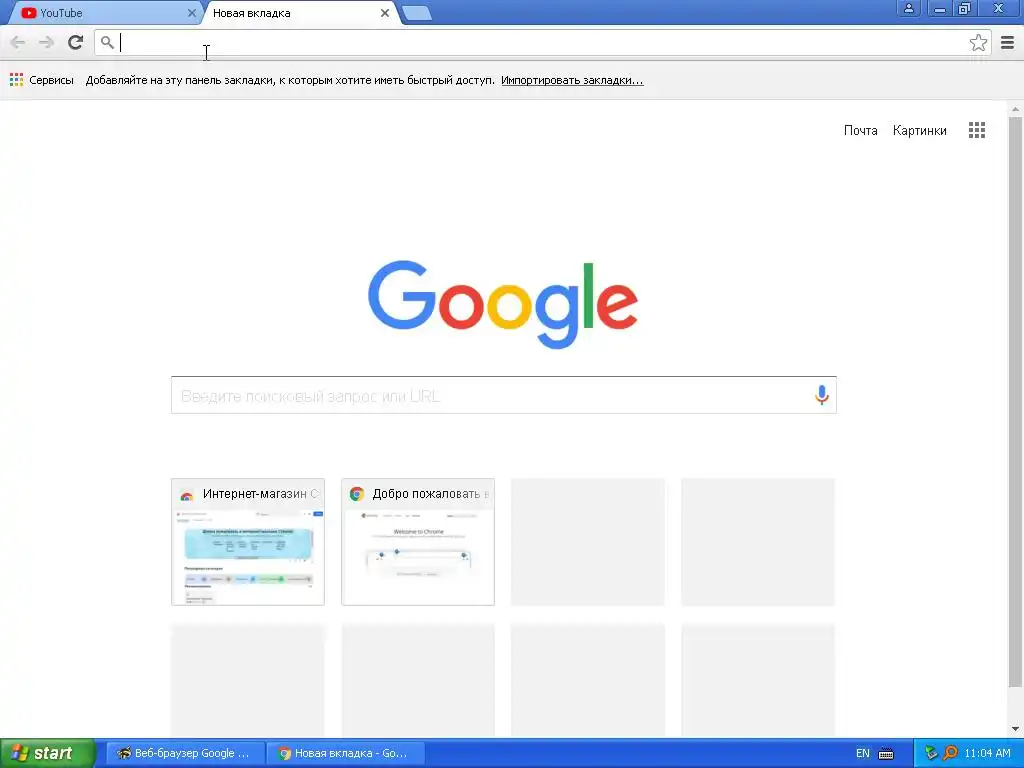Click the page scroll-up arrow
The image size is (1024, 768).
point(1015,109)
